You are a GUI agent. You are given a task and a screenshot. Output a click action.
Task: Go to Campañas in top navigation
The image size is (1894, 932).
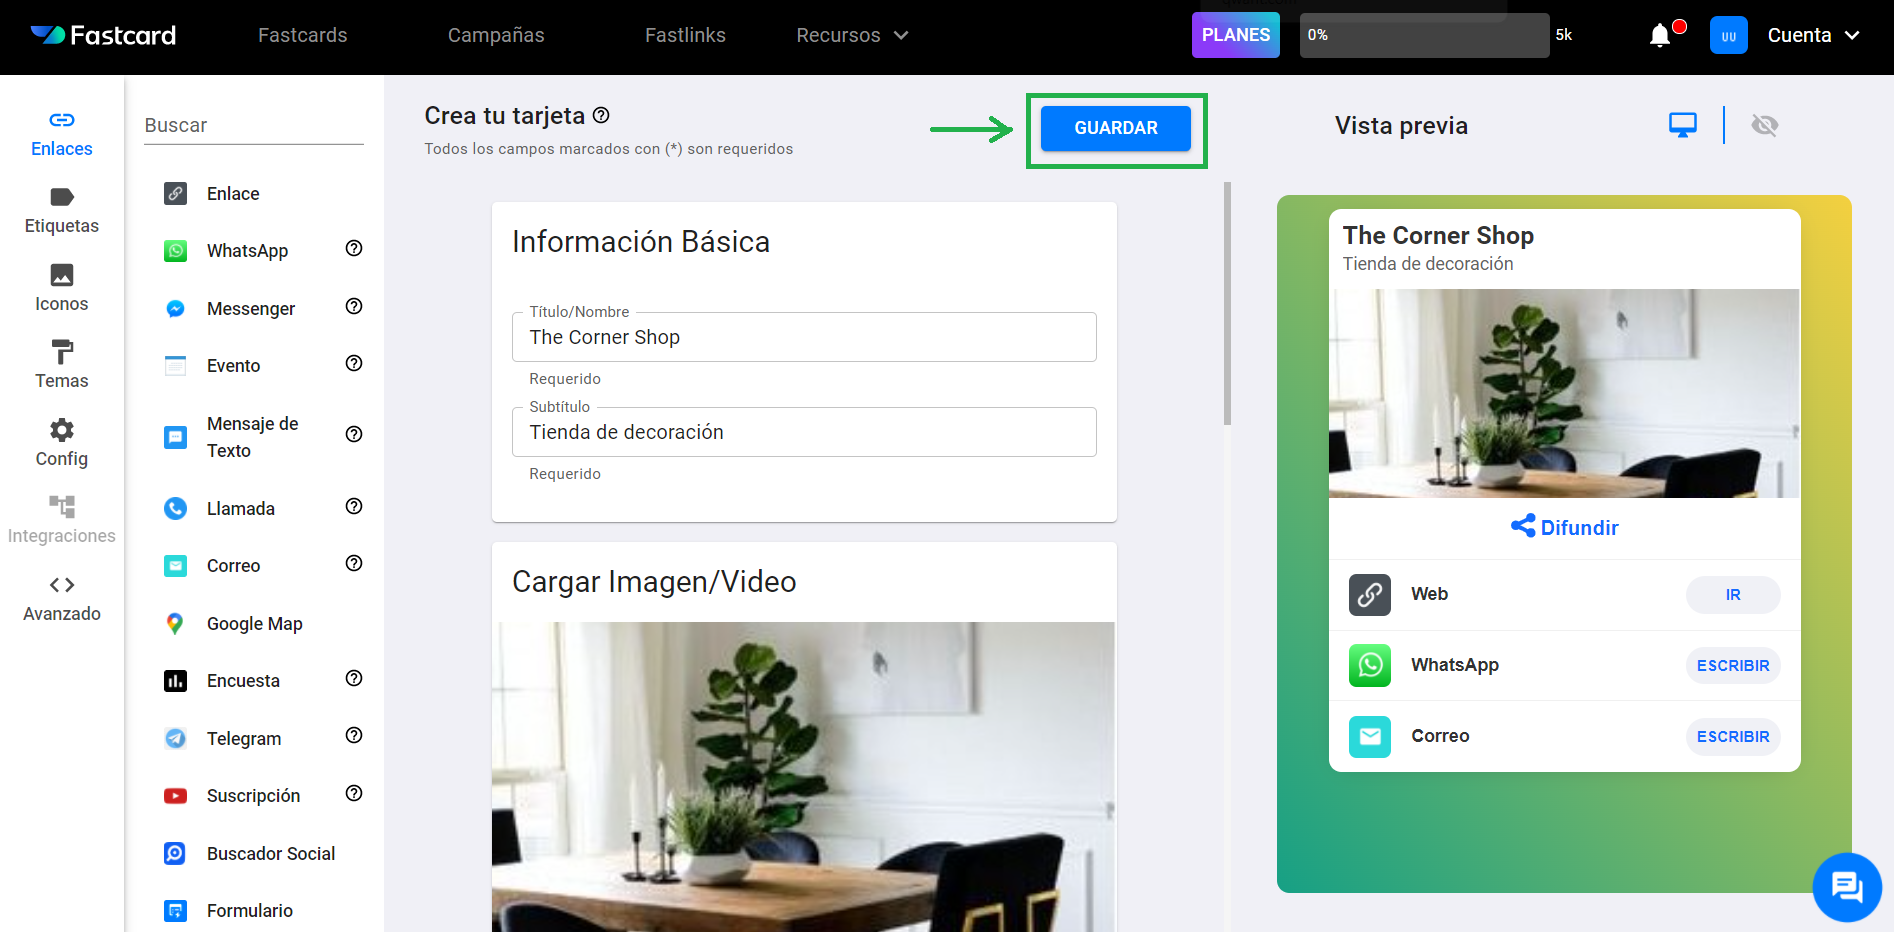pyautogui.click(x=496, y=35)
